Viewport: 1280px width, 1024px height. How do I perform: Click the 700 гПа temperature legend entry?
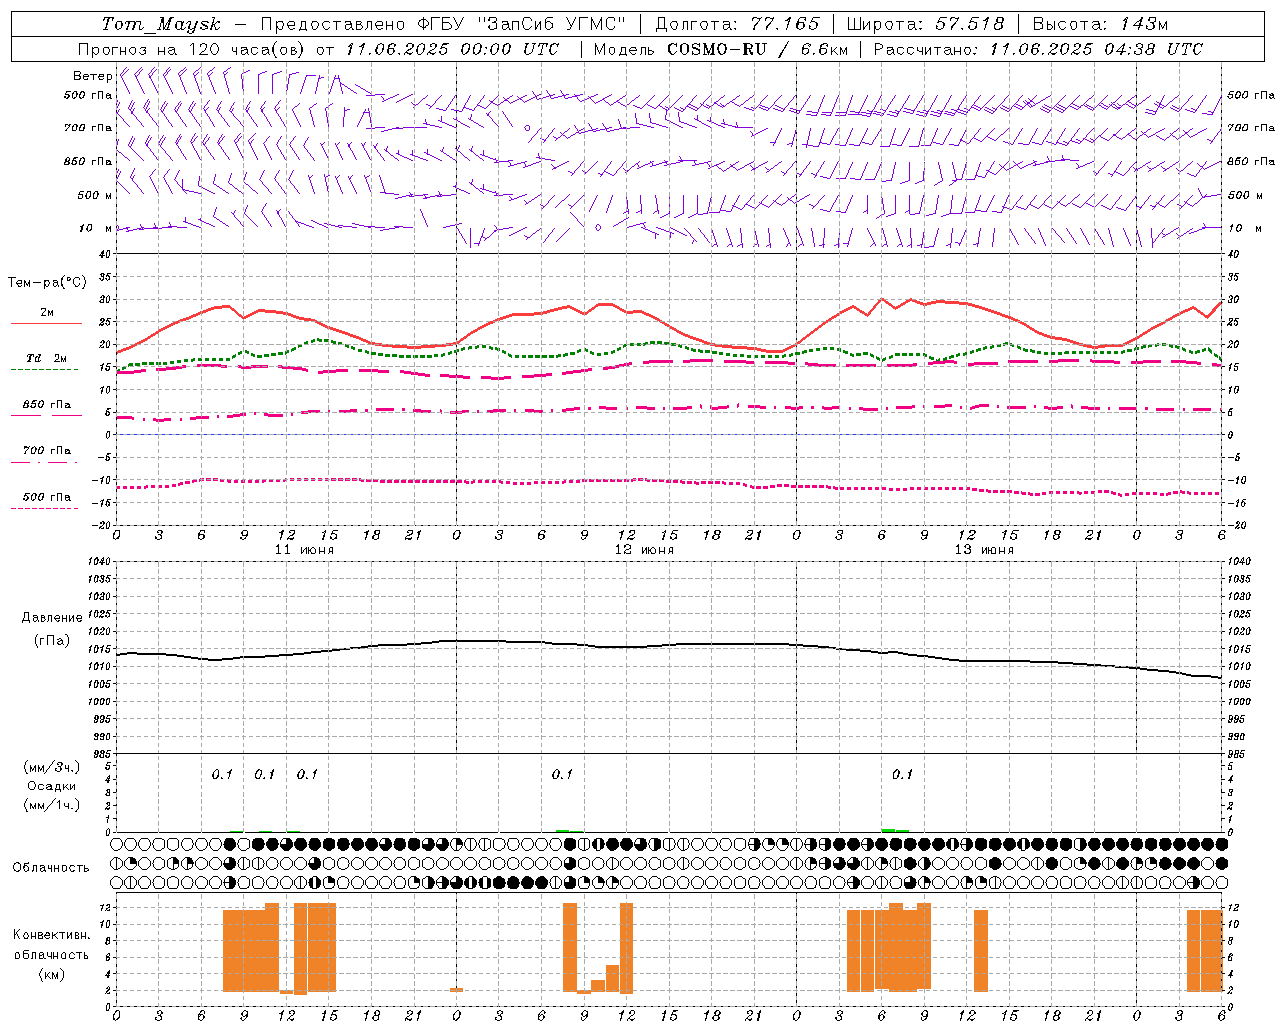[x=46, y=450]
